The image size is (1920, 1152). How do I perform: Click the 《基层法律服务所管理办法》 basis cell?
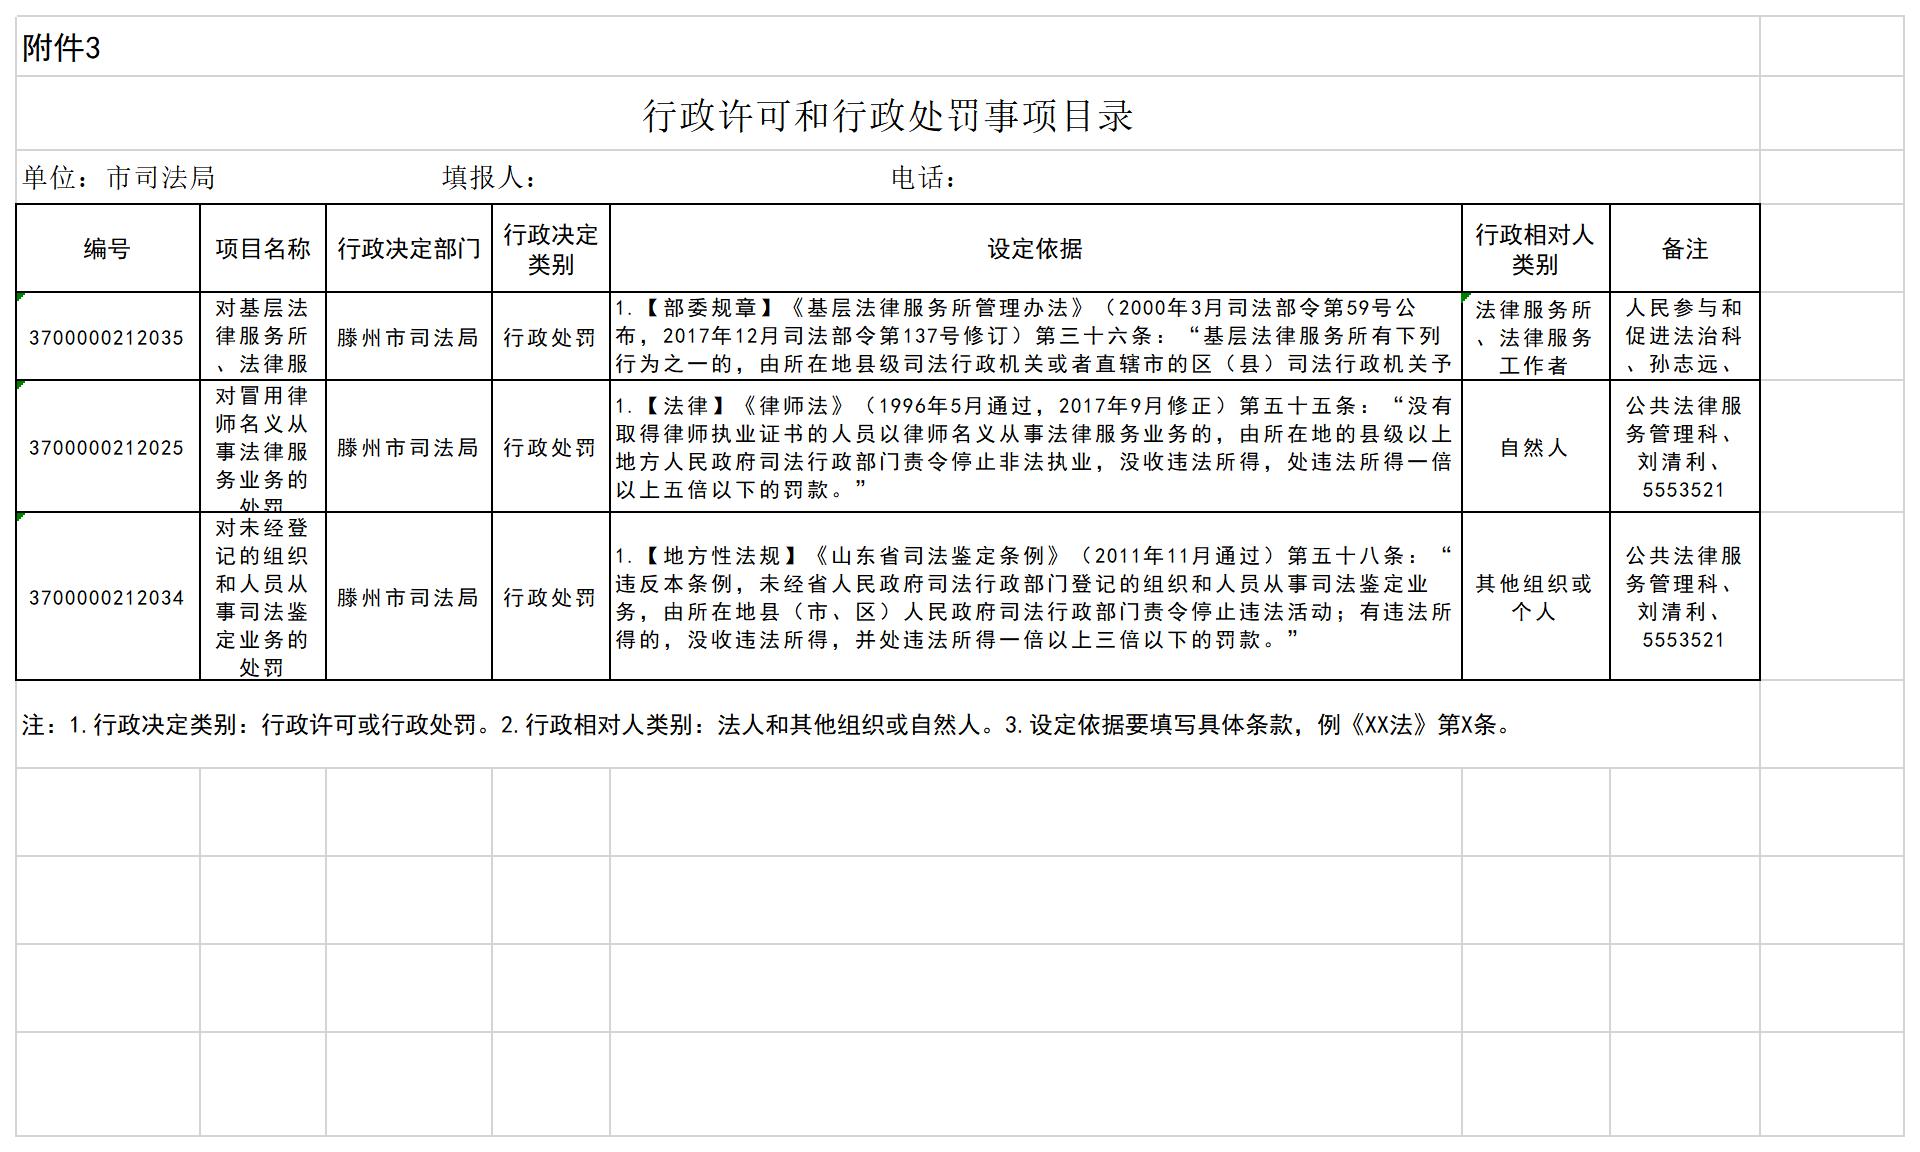tap(1035, 336)
